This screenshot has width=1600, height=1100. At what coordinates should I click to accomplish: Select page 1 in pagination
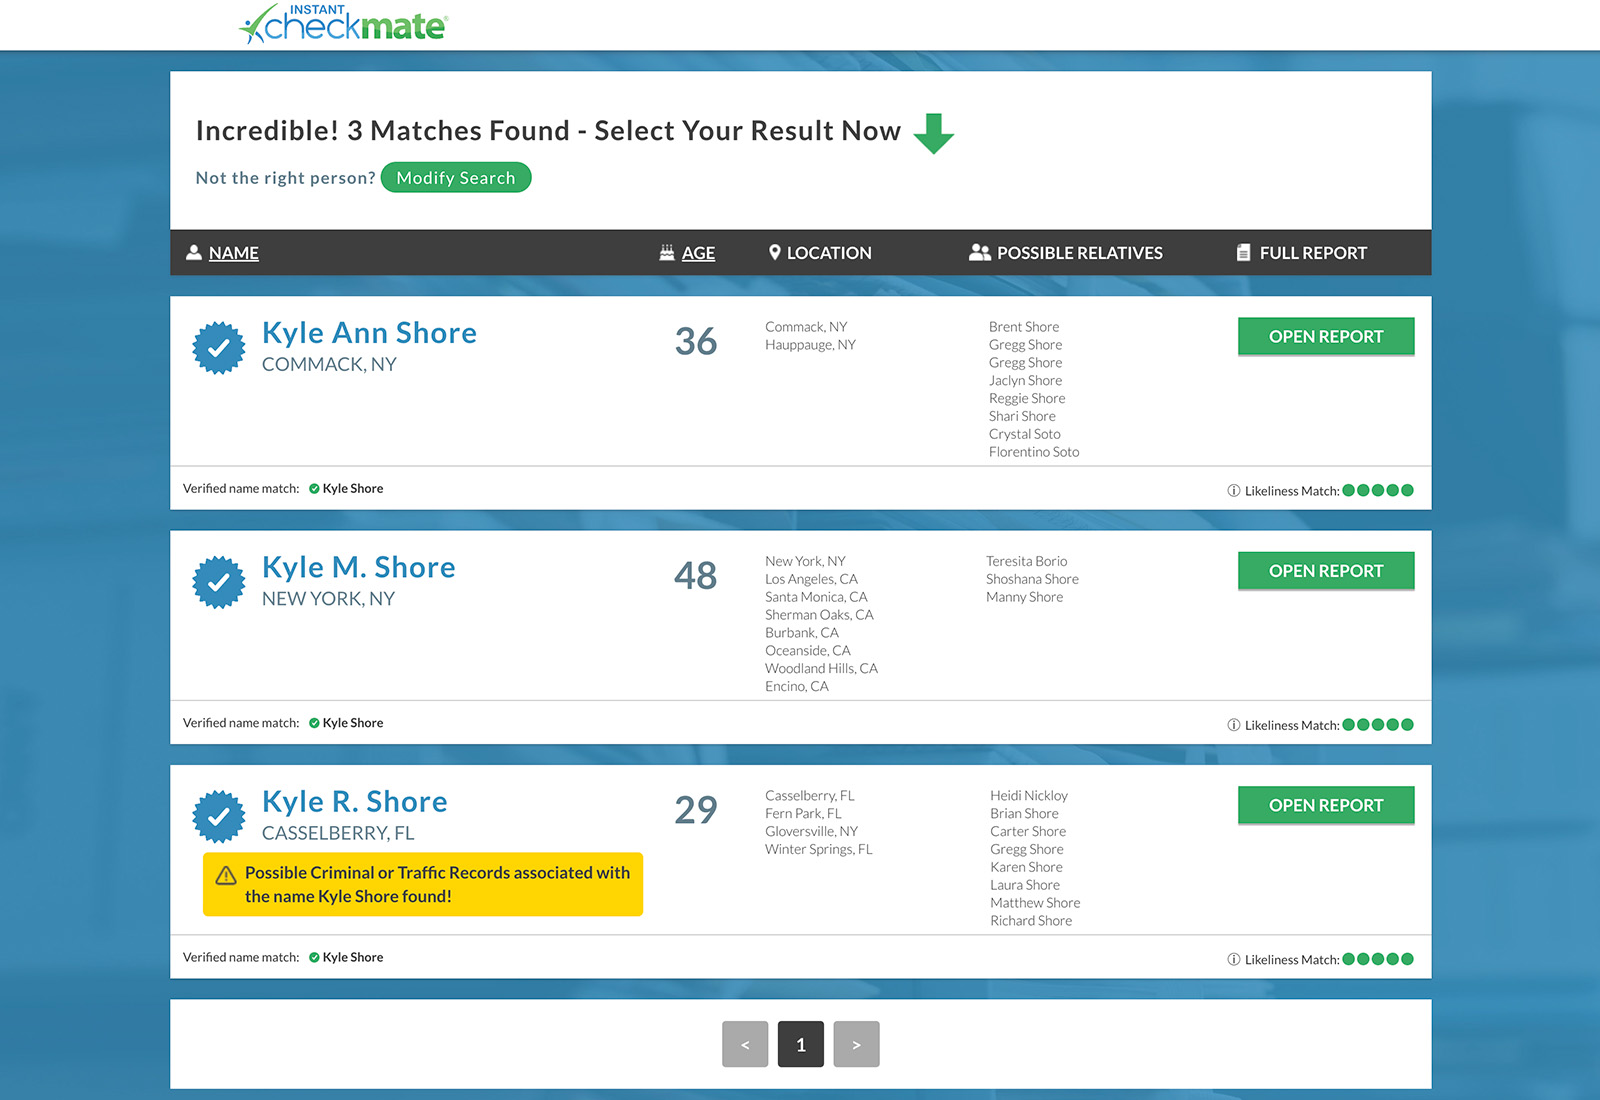801,1044
